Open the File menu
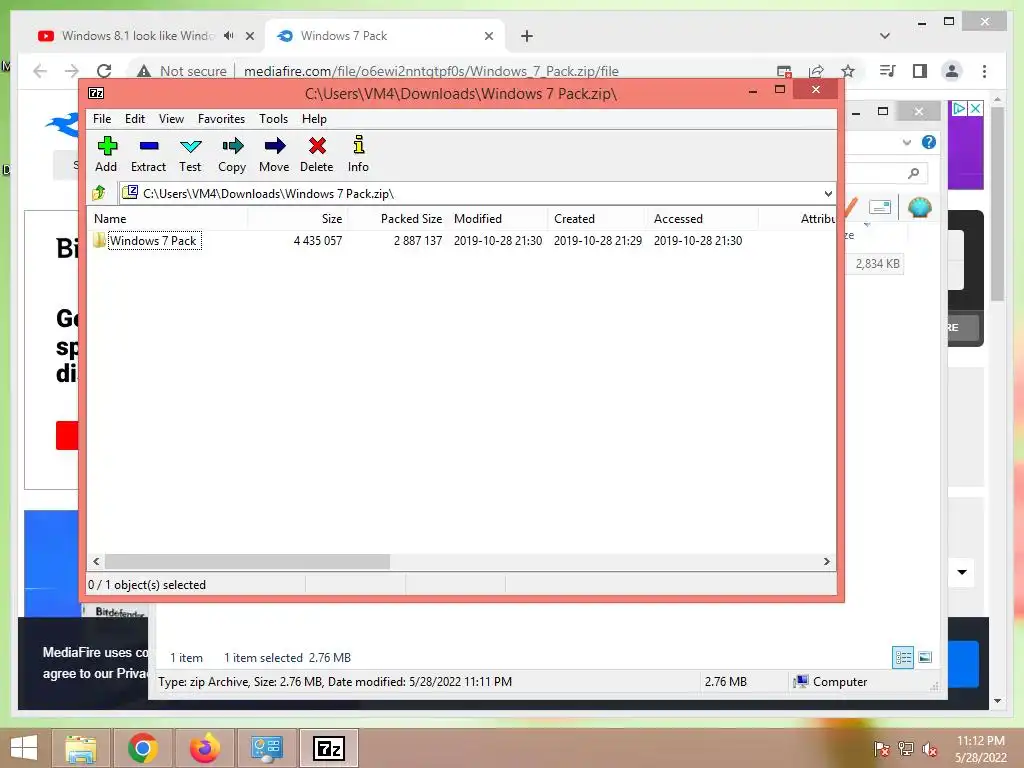The width and height of the screenshot is (1024, 768). 102,119
